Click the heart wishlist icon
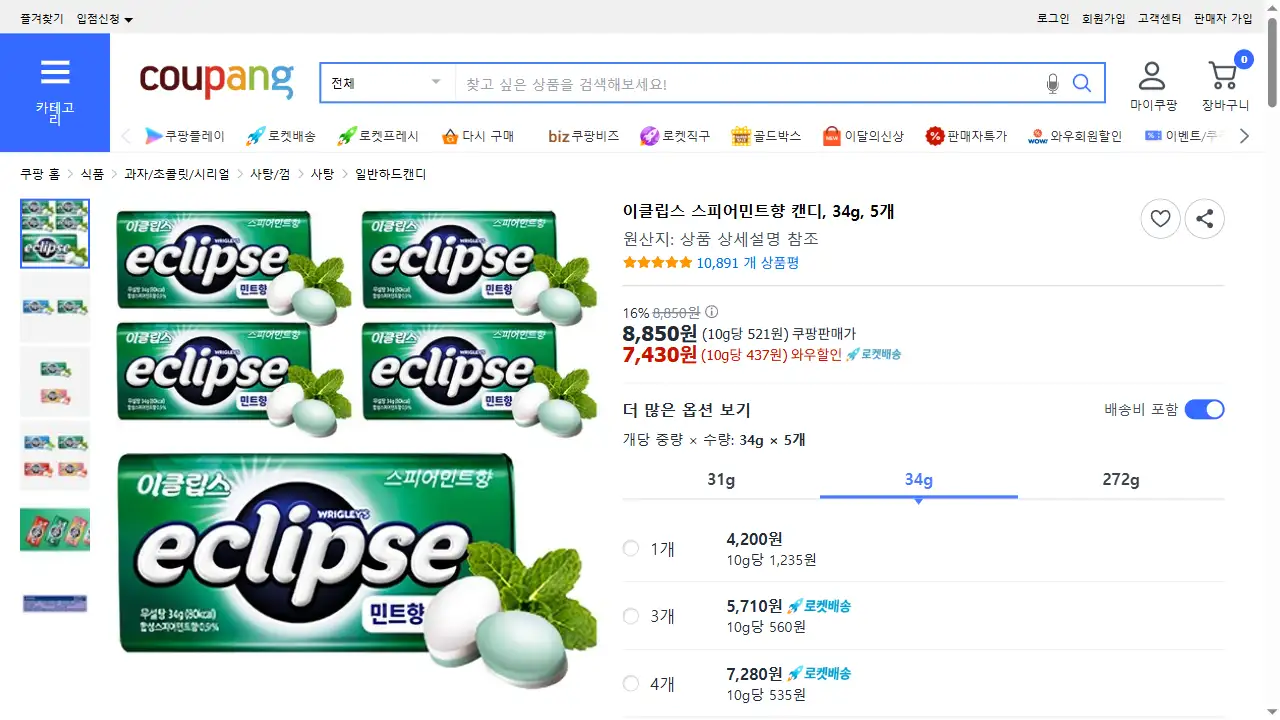This screenshot has height=720, width=1280. pos(1160,219)
